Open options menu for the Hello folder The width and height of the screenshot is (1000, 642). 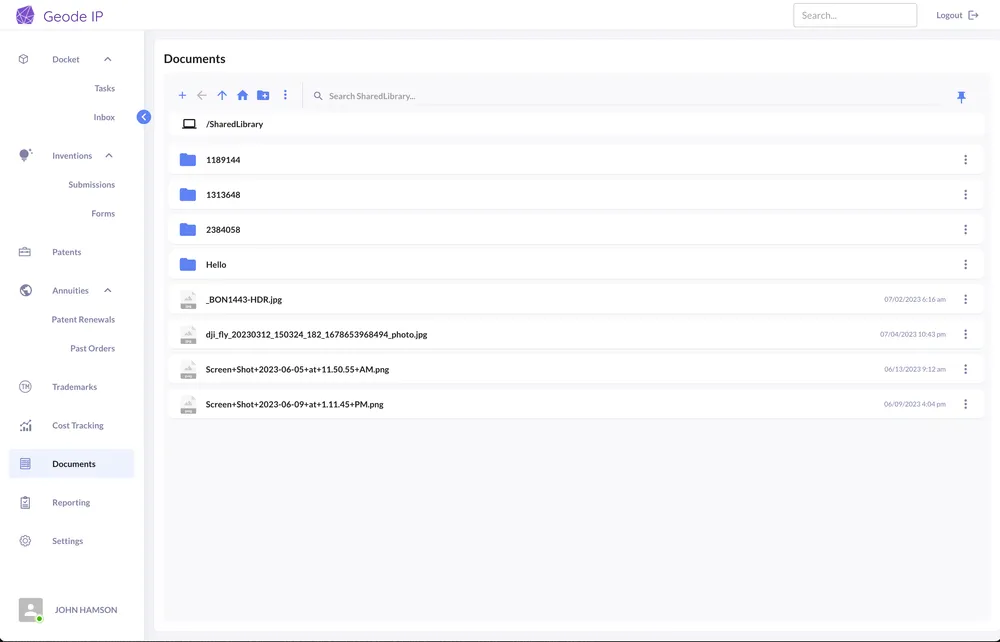[965, 265]
